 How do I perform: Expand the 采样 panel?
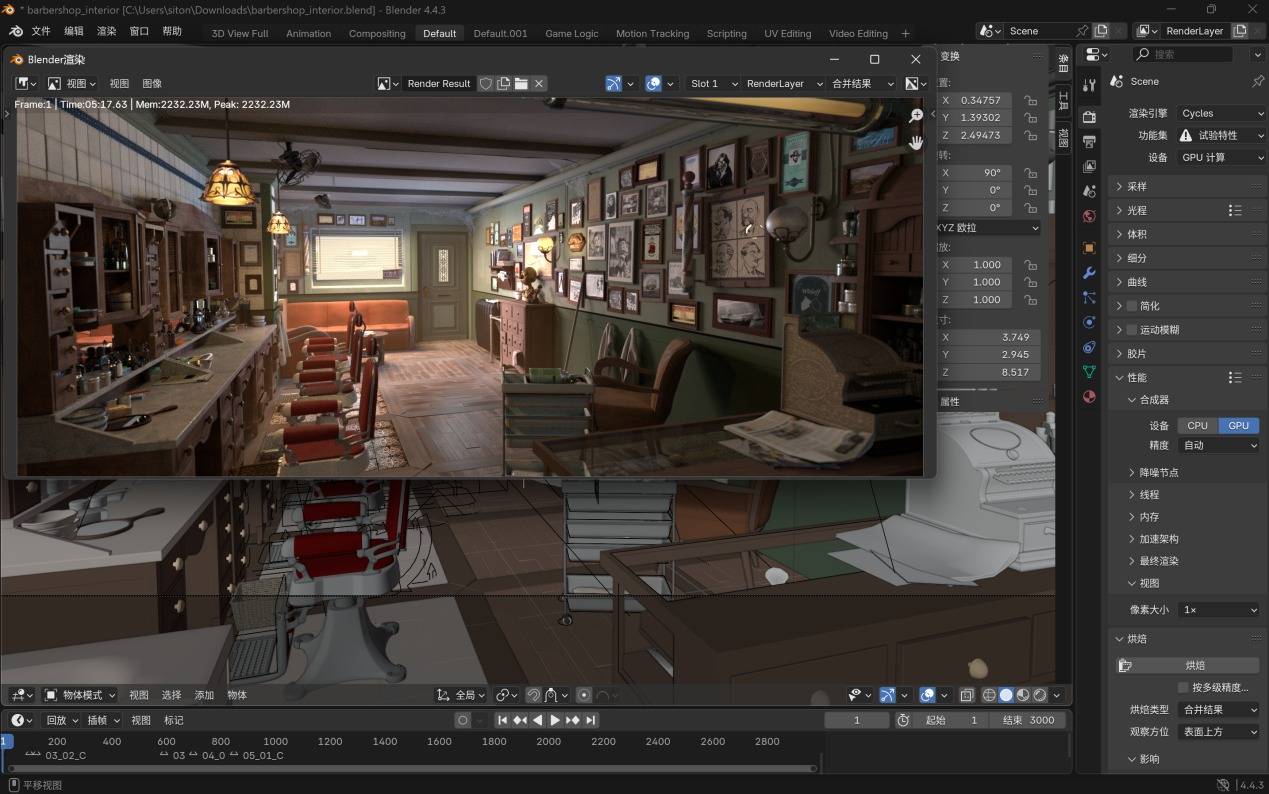[x=1137, y=187]
